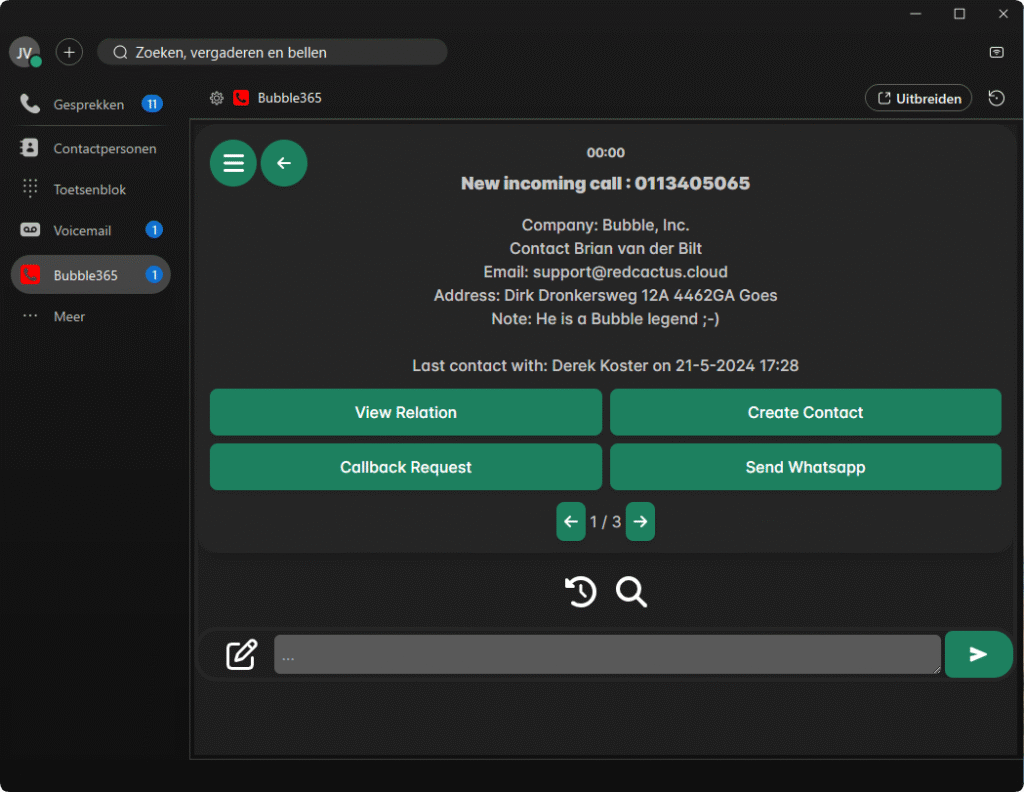Focus the message text input field

[x=607, y=654]
